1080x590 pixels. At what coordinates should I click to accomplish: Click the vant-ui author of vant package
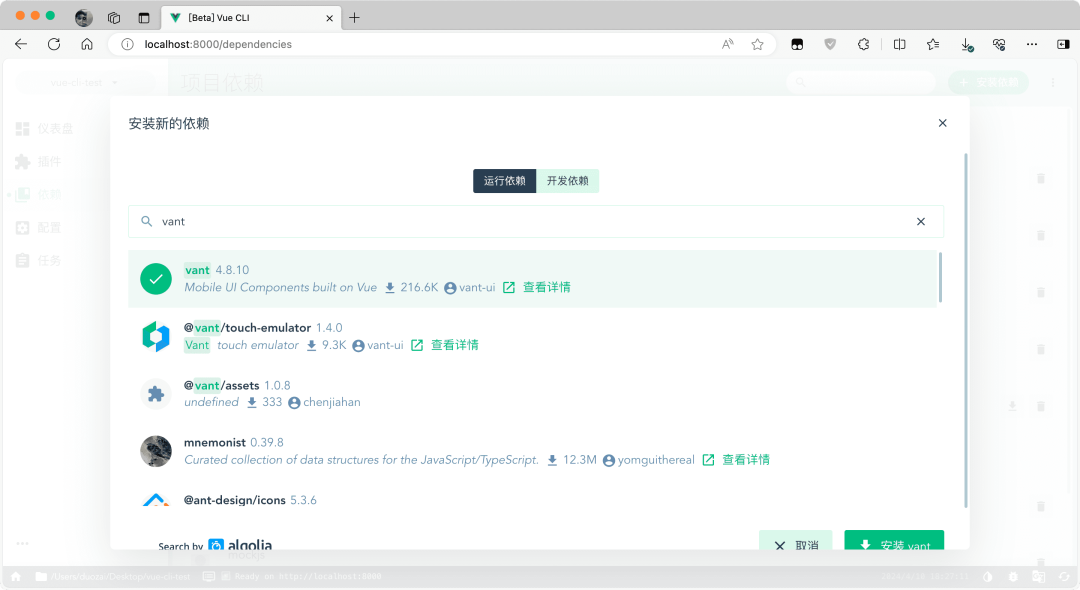click(x=477, y=287)
